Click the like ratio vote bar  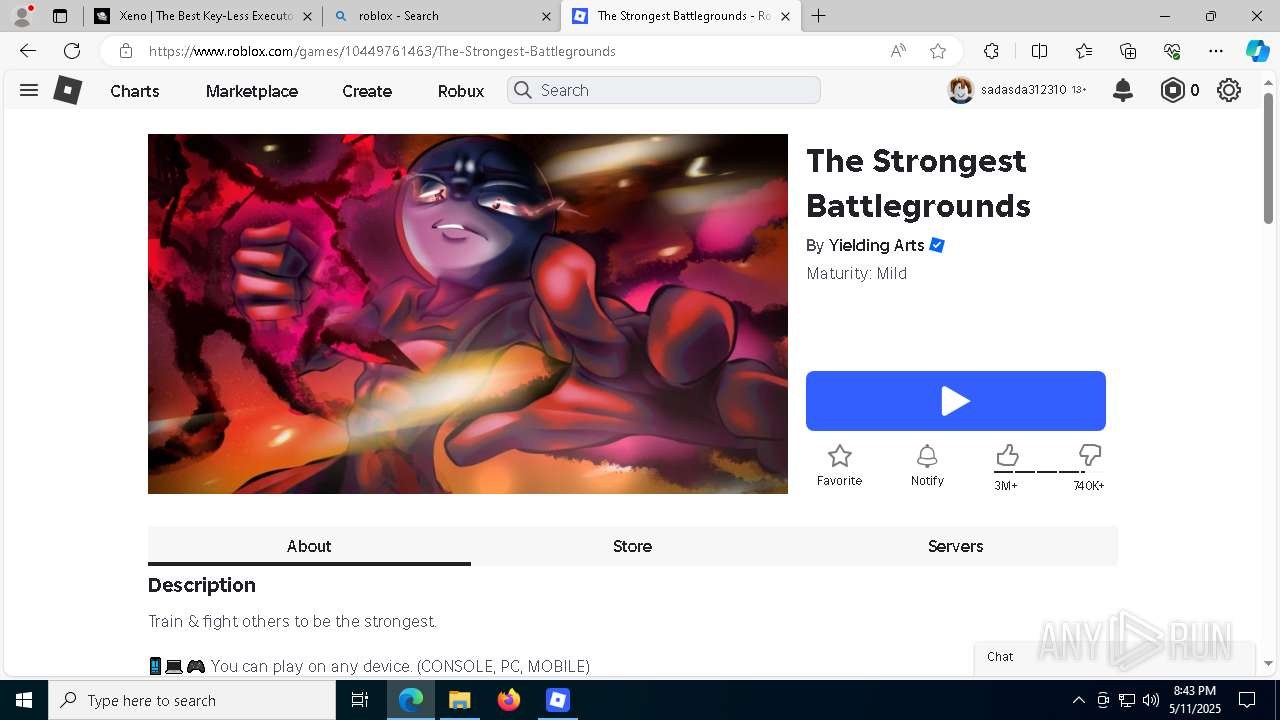point(1049,472)
